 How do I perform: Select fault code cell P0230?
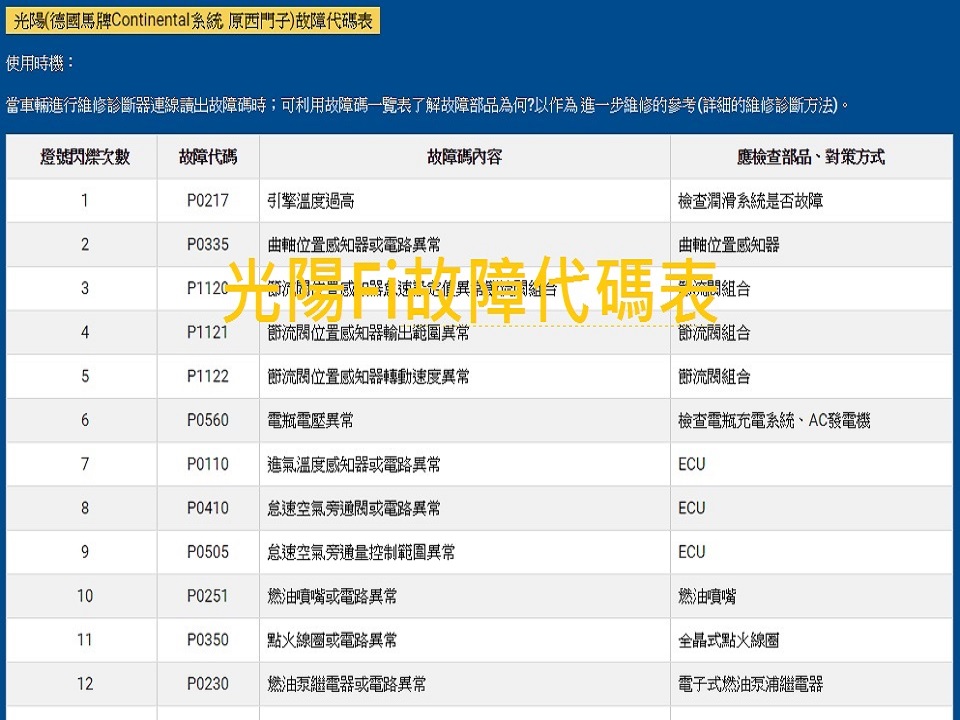[208, 684]
